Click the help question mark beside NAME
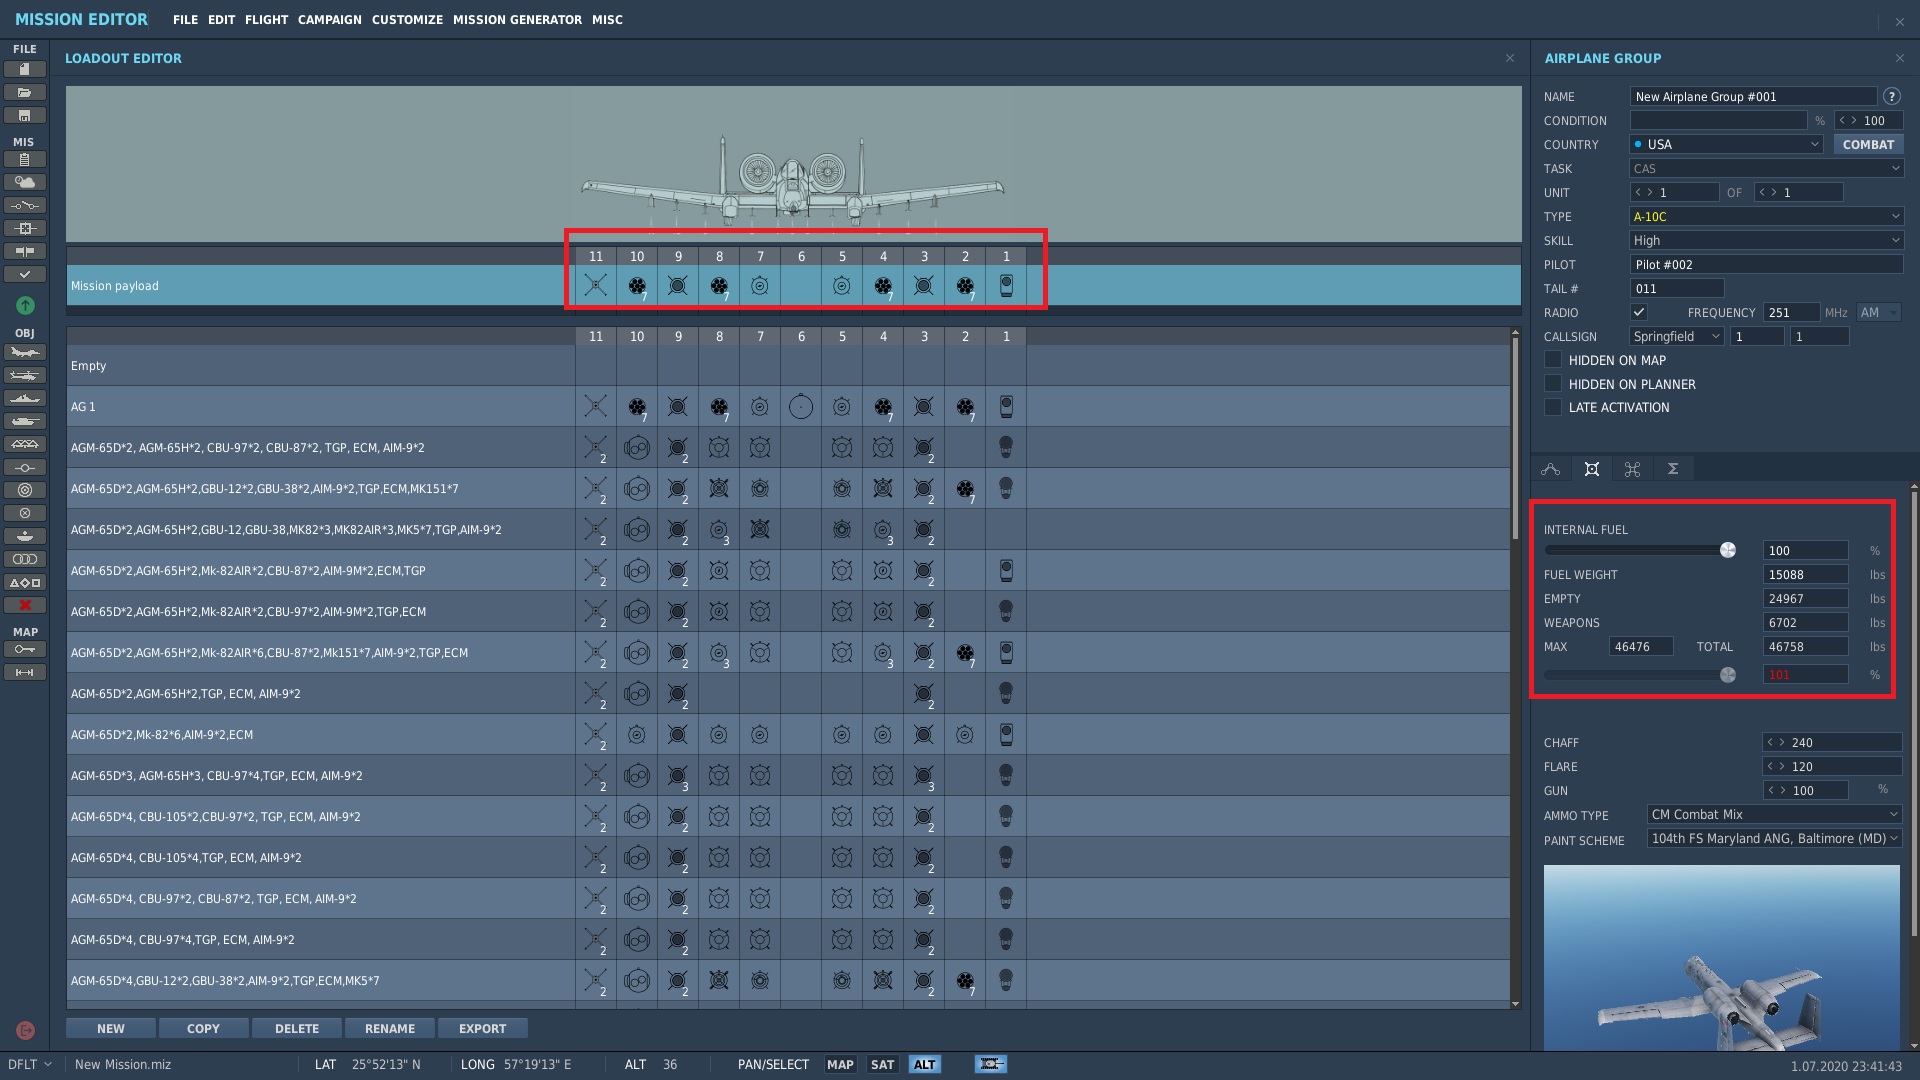 click(x=1892, y=97)
